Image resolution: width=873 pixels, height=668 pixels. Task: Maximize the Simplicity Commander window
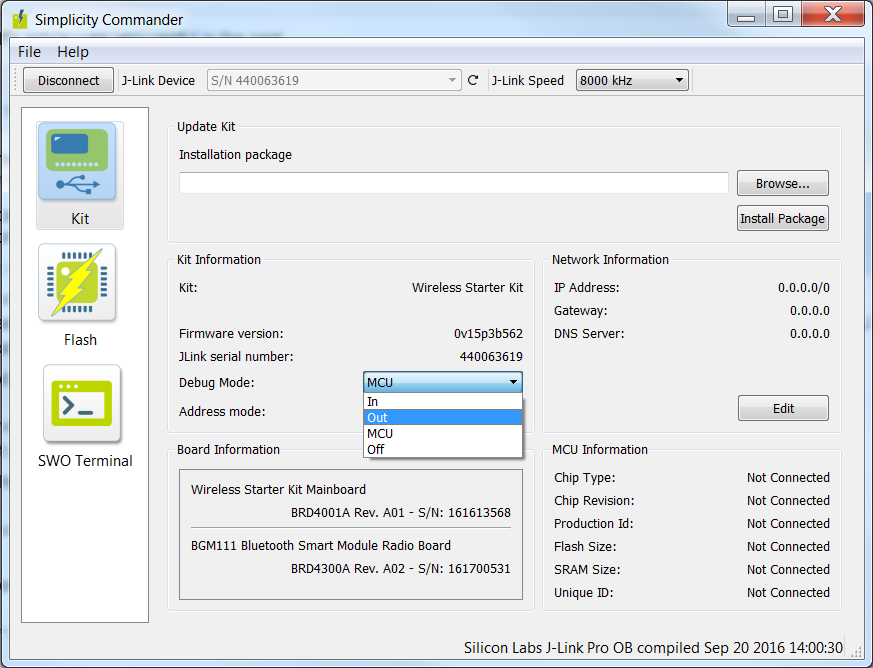[x=783, y=14]
